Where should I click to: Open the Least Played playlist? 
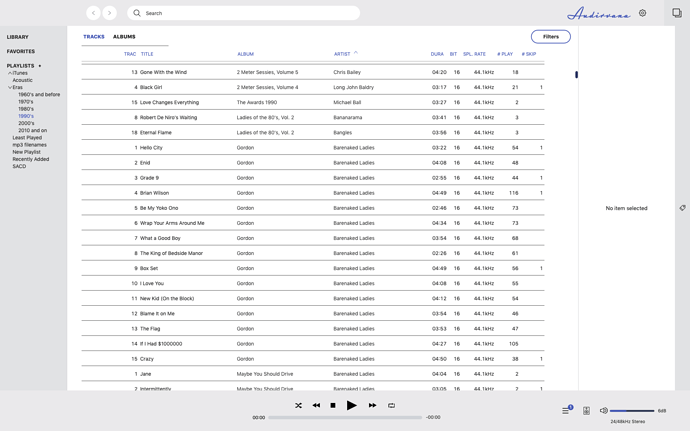(x=27, y=138)
